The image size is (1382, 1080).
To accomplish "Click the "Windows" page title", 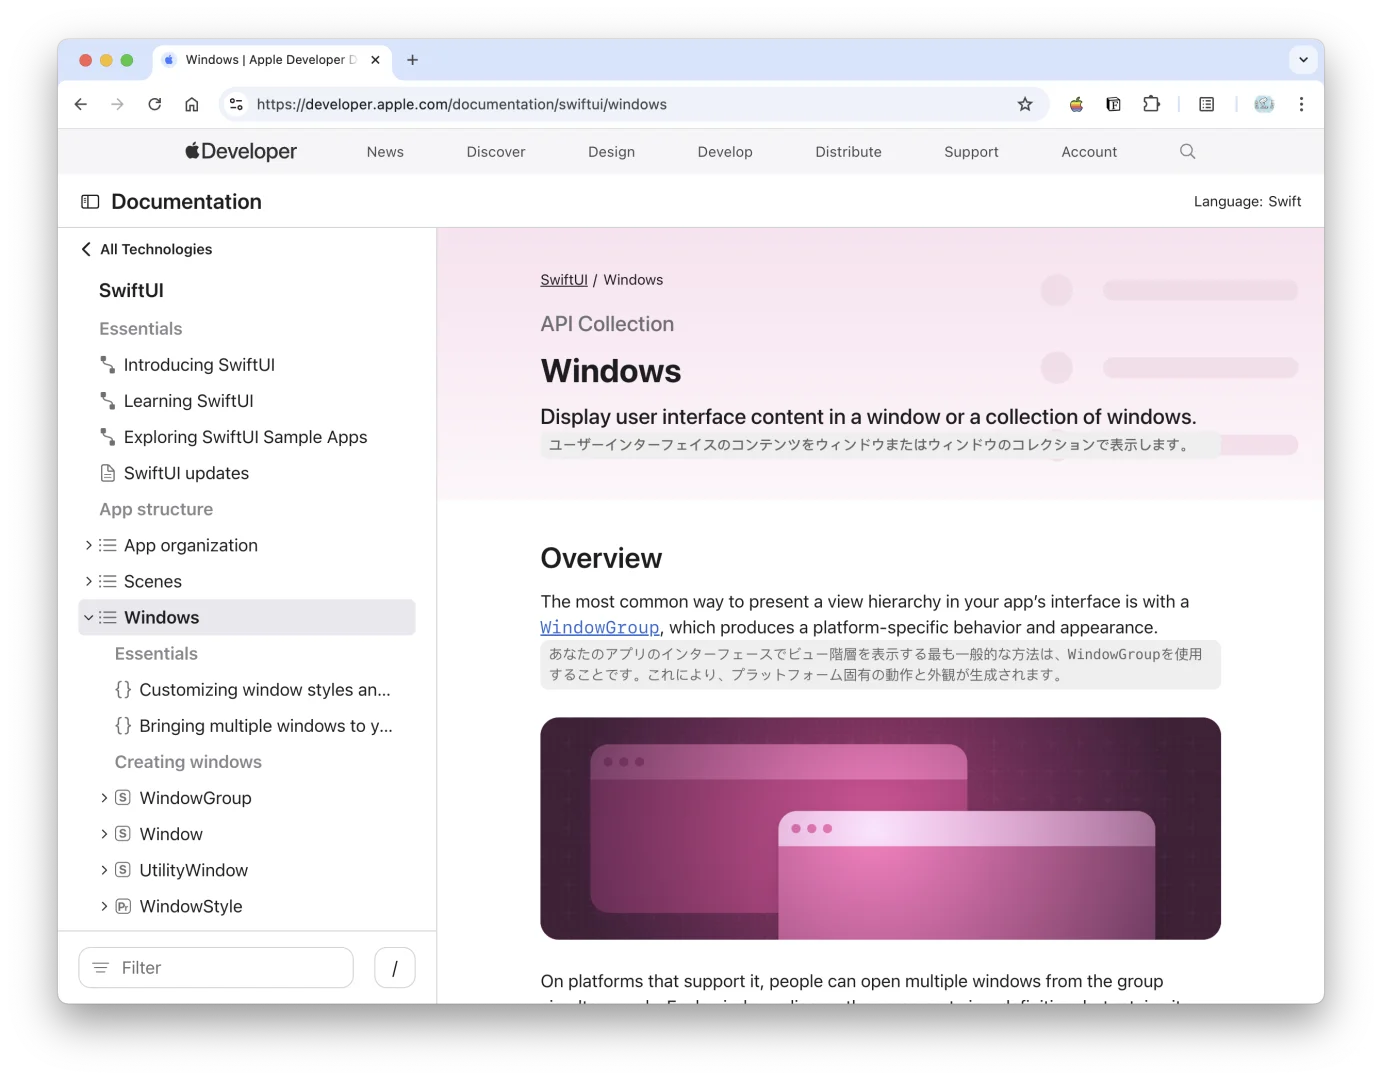I will click(611, 371).
